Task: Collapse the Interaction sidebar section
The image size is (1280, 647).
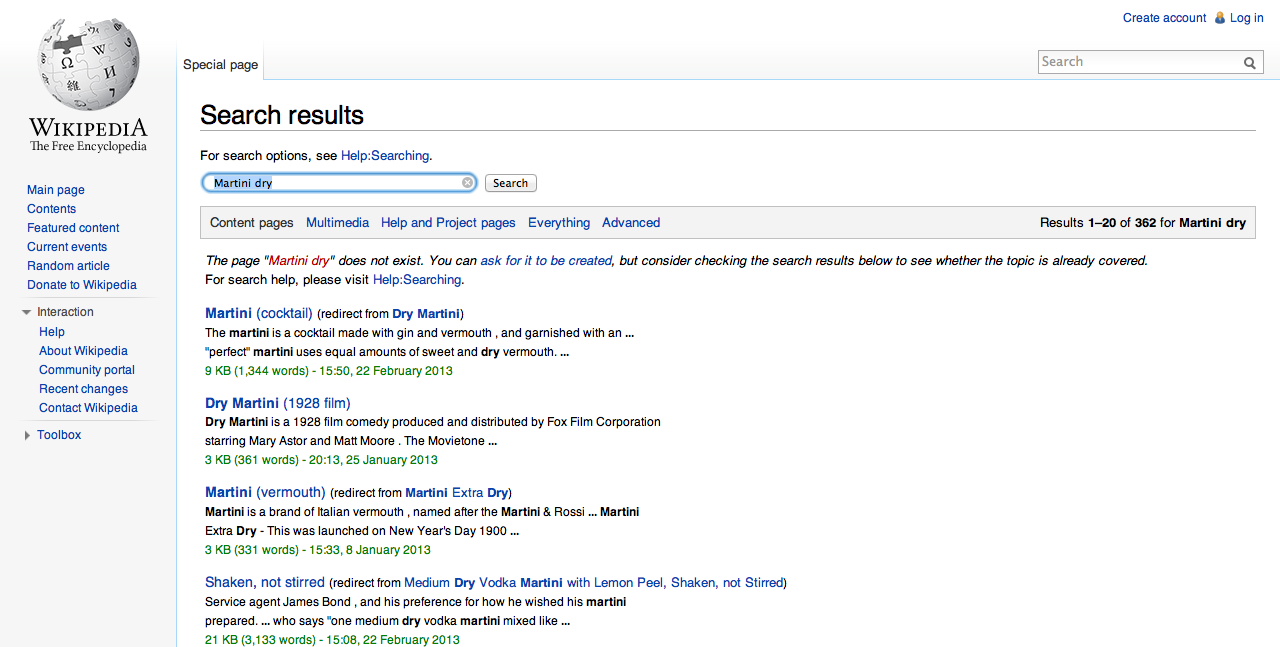Action: tap(26, 313)
